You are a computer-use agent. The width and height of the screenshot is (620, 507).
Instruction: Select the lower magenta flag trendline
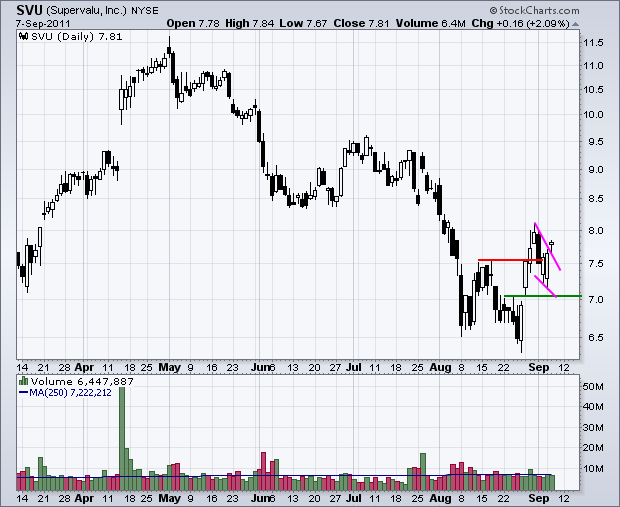coord(545,286)
